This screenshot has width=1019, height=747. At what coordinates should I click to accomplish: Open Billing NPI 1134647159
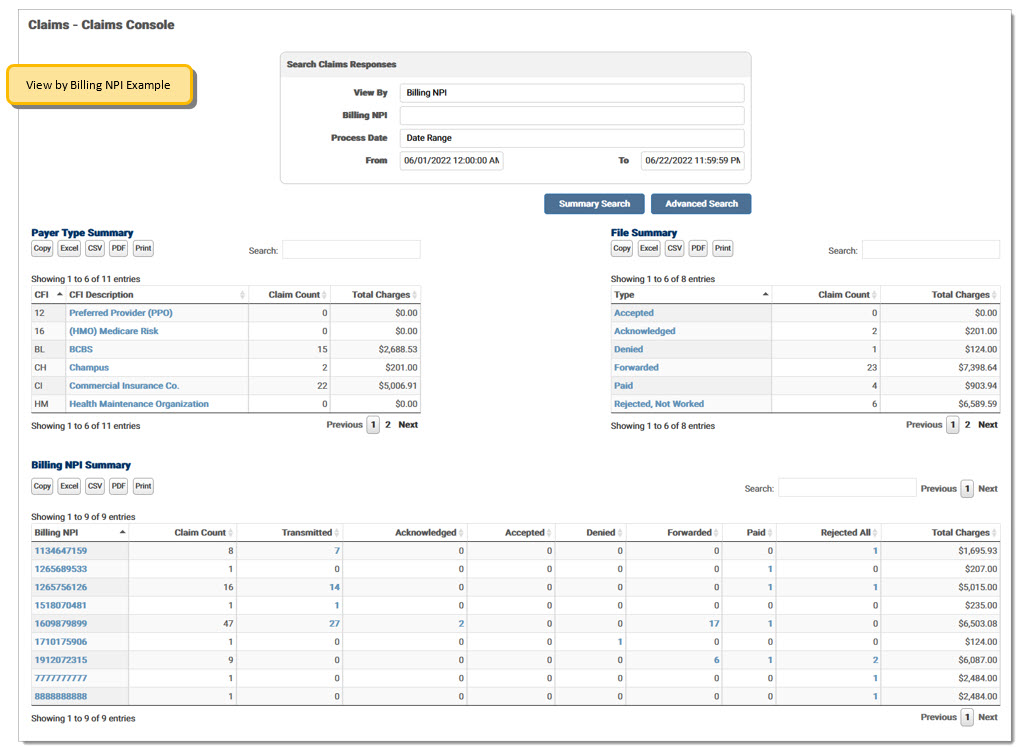(60, 551)
